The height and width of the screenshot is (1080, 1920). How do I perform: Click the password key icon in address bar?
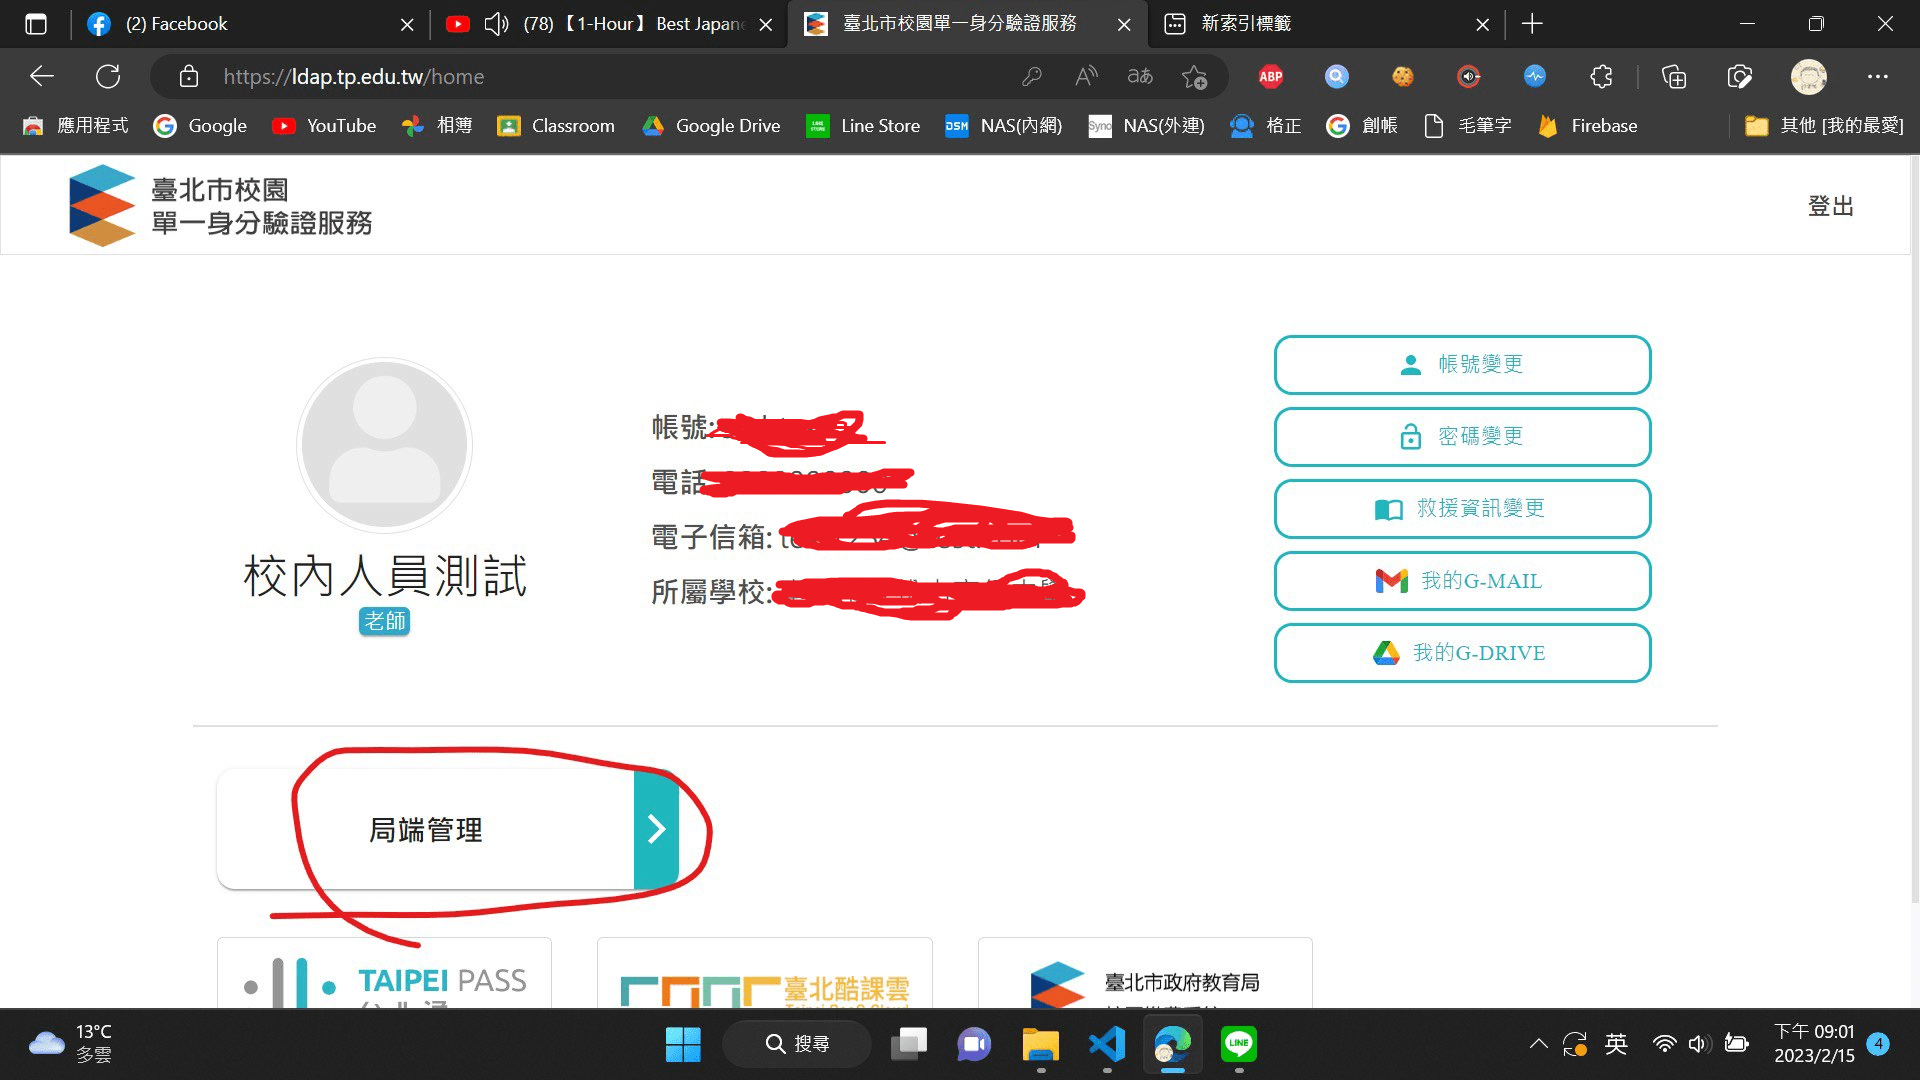1032,77
